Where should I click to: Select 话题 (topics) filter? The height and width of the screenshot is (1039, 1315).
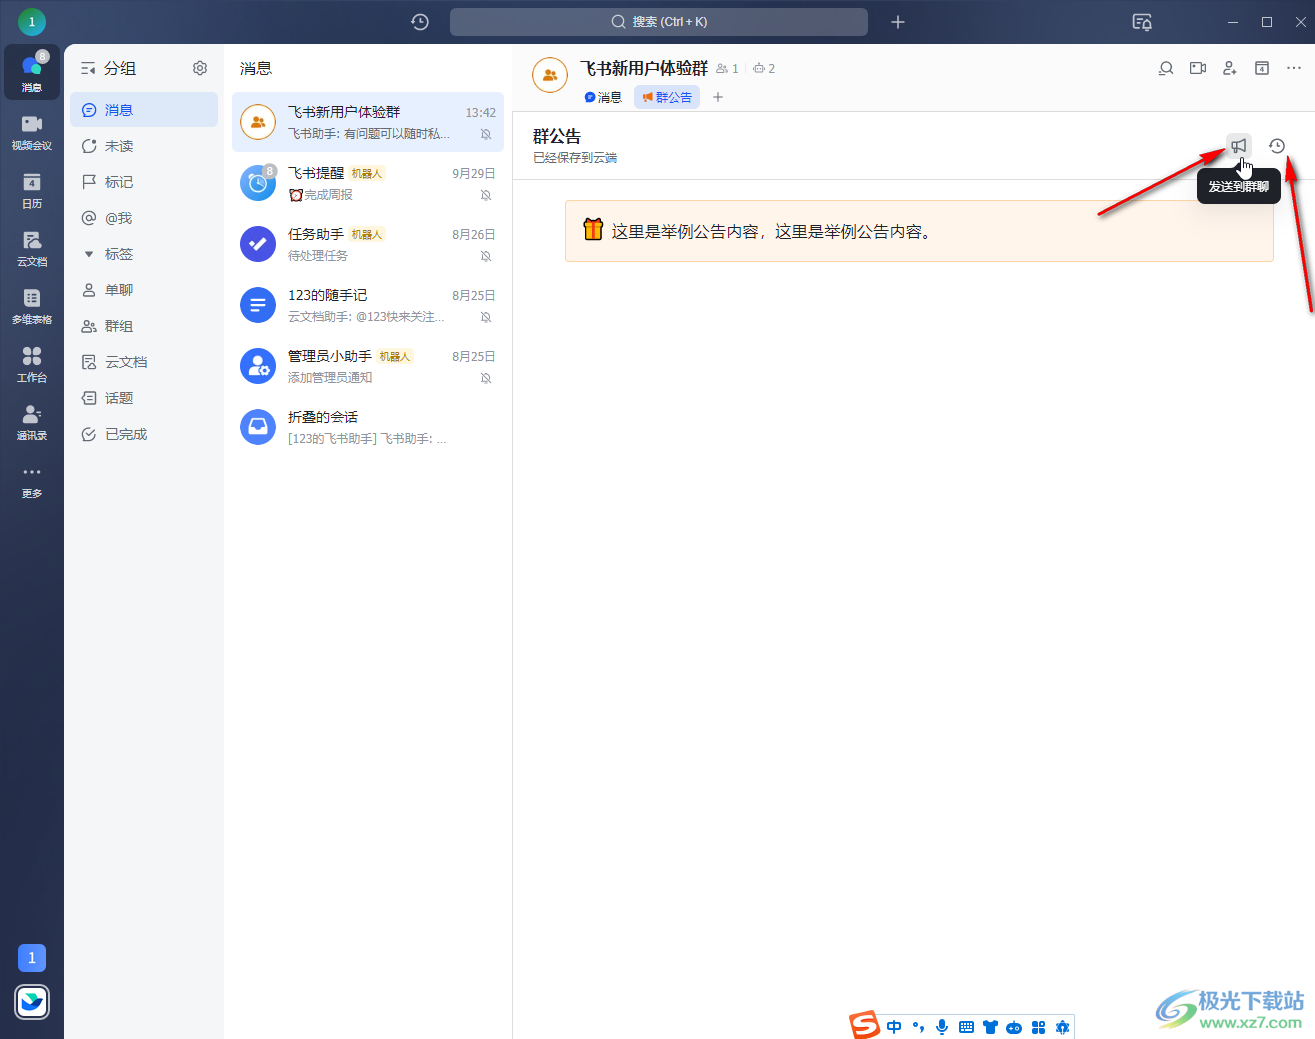(x=144, y=398)
